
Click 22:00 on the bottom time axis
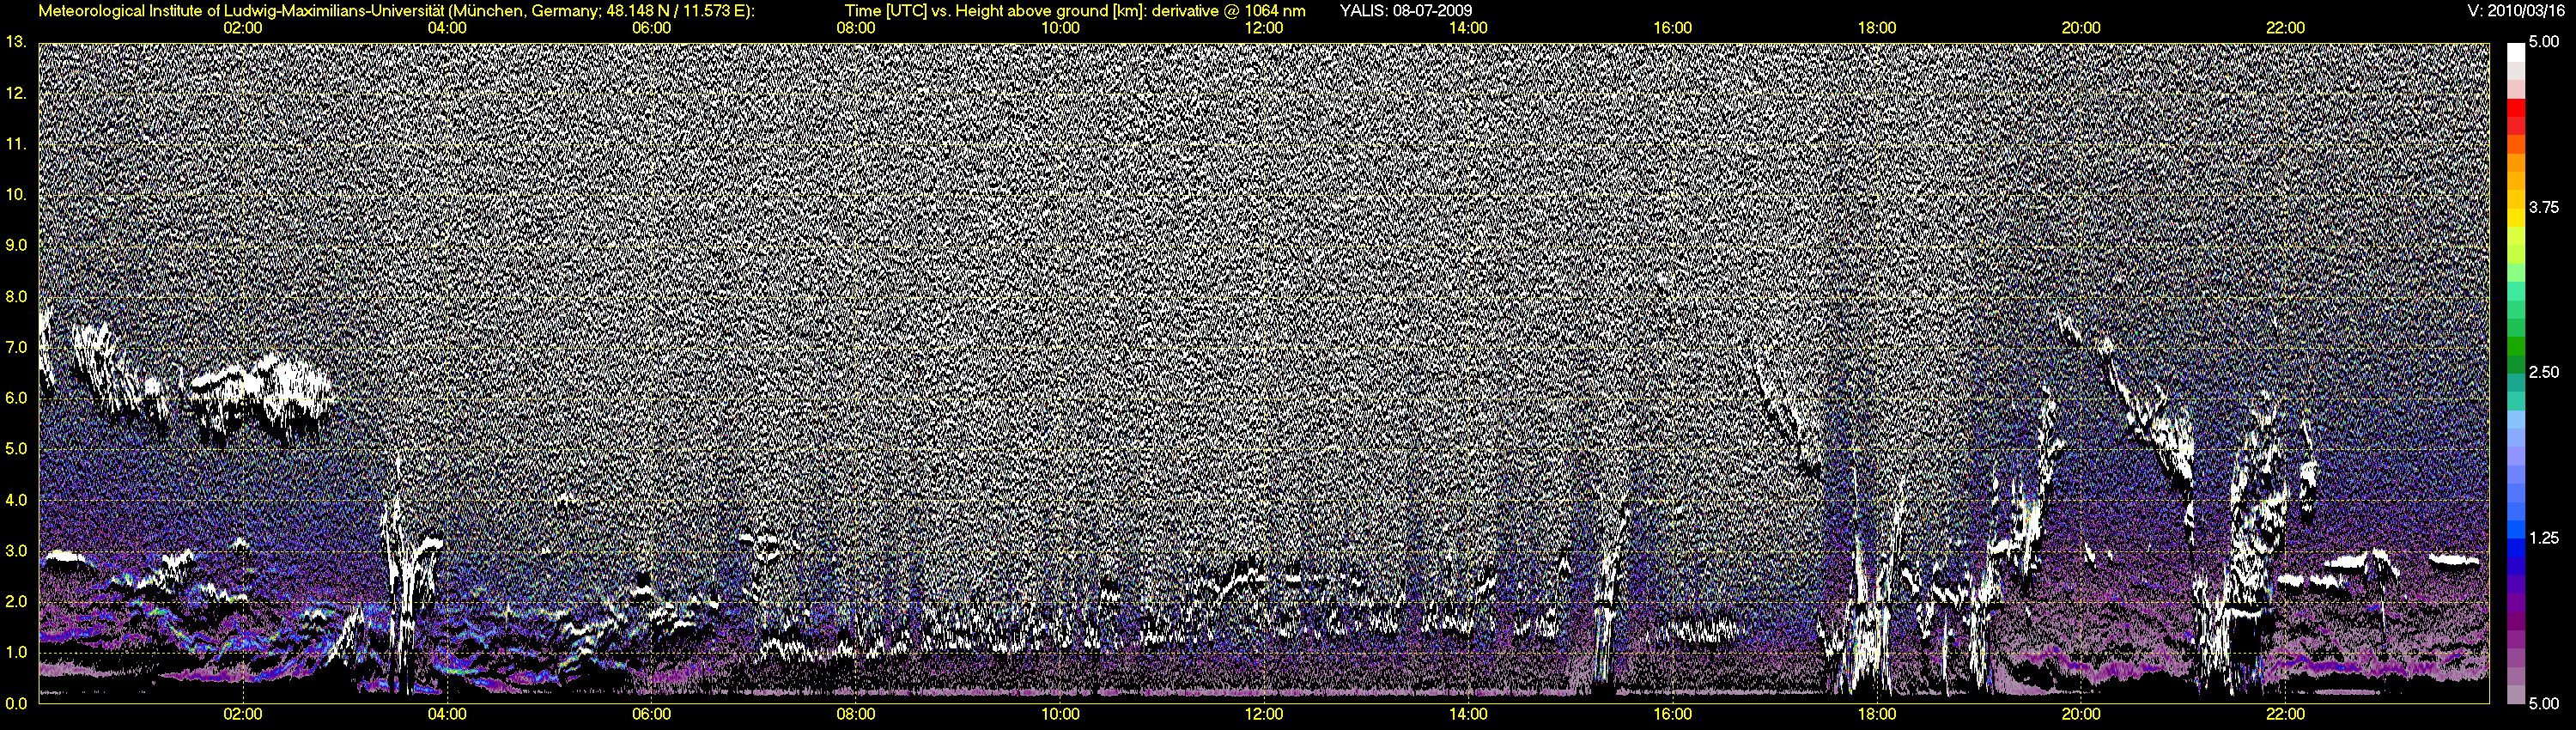(2286, 714)
